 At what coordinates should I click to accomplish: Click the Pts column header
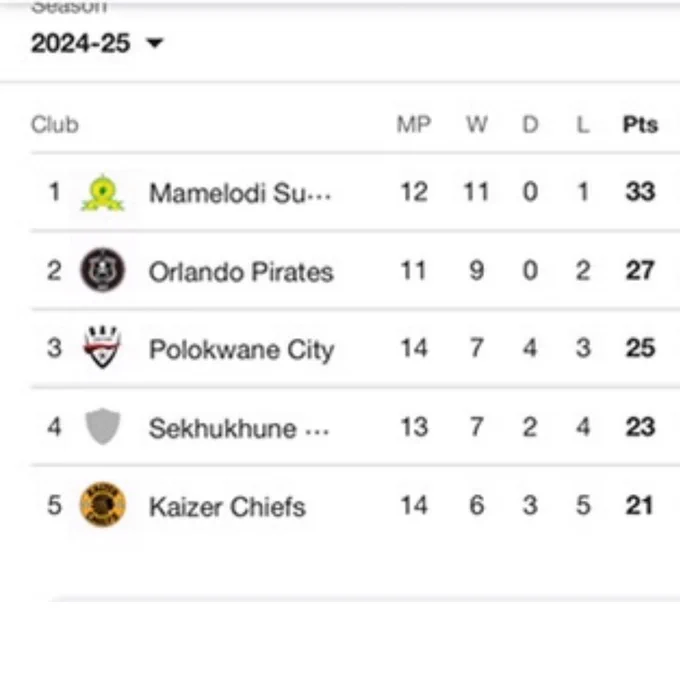click(x=640, y=125)
